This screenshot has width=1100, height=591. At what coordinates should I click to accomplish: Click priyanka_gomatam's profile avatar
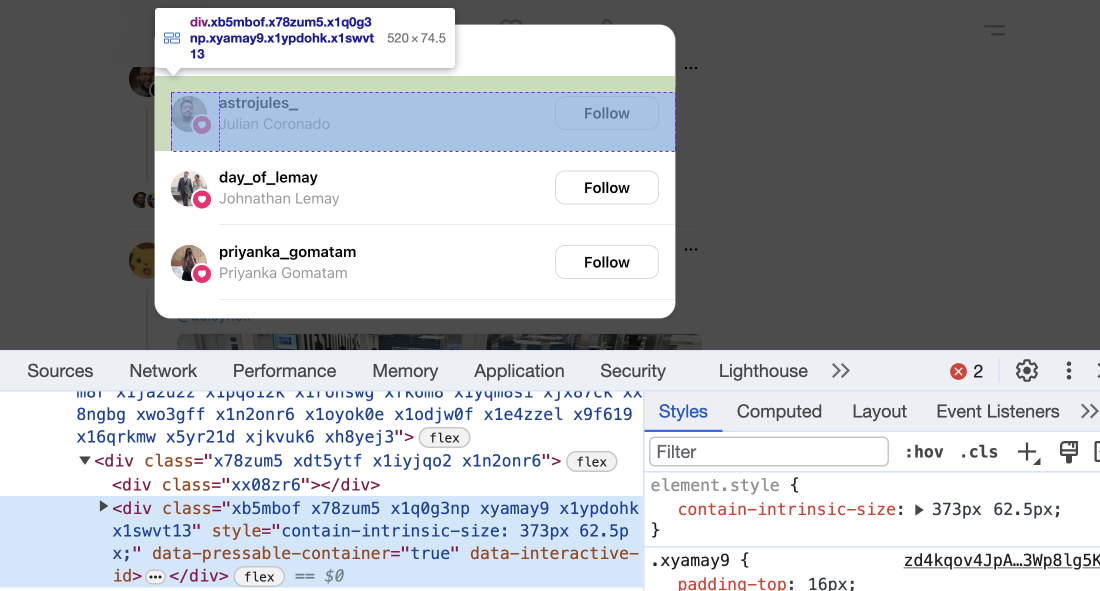[x=188, y=263]
